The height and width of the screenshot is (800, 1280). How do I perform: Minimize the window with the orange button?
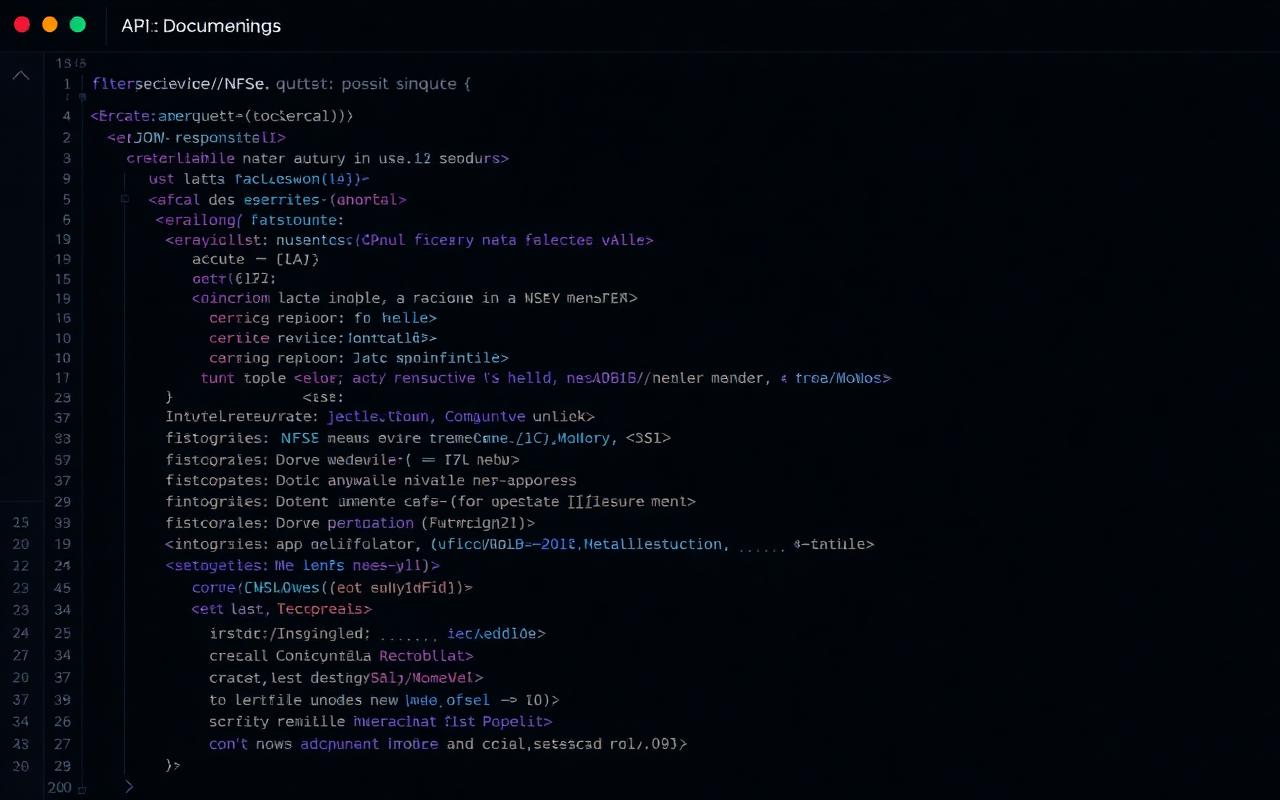[50, 25]
